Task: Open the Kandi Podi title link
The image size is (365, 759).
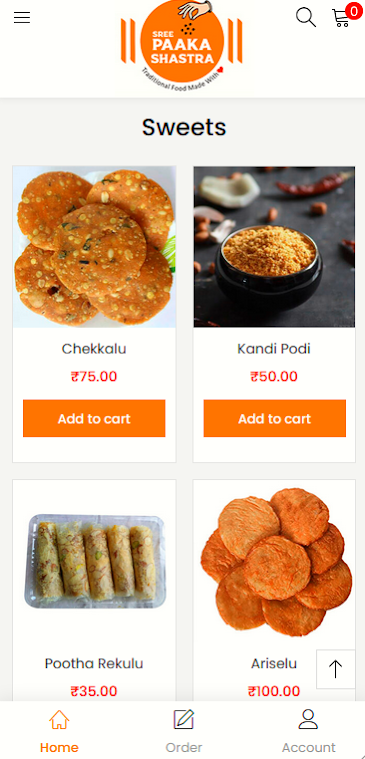Action: tap(274, 349)
